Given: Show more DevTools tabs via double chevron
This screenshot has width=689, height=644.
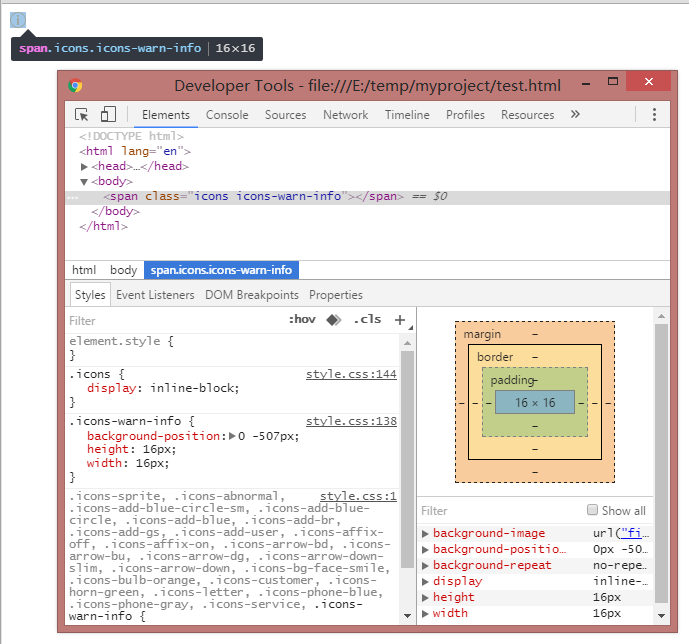Looking at the screenshot, I should pyautogui.click(x=575, y=115).
